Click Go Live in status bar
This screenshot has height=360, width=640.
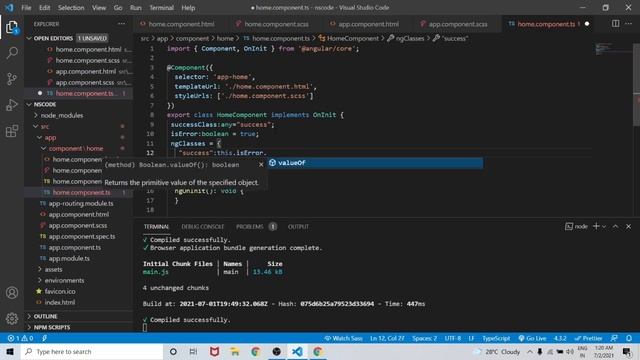532,338
